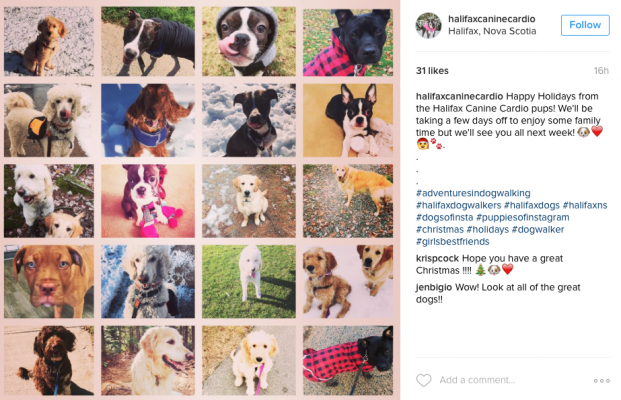This screenshot has width=621, height=400.
Task: Open the Halifax, Nova Scotia location link
Action: [x=492, y=31]
